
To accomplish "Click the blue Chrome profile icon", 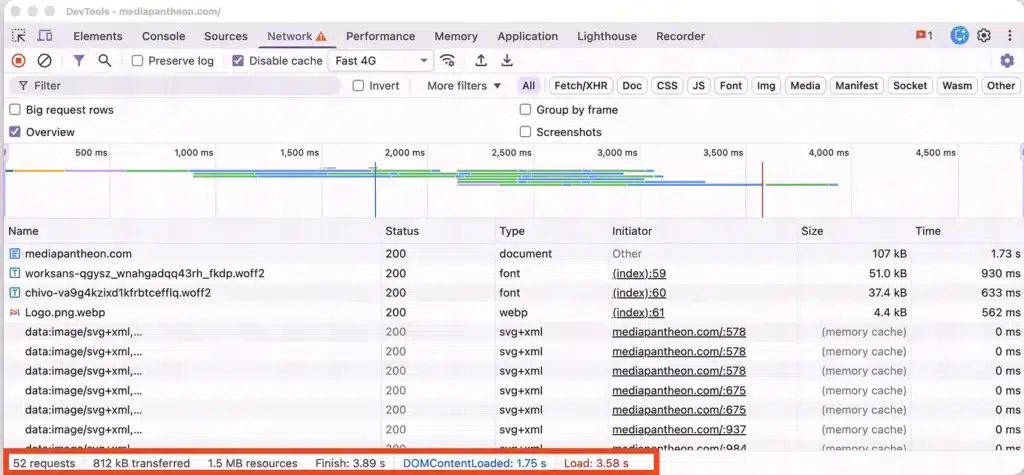I will pyautogui.click(x=959, y=36).
